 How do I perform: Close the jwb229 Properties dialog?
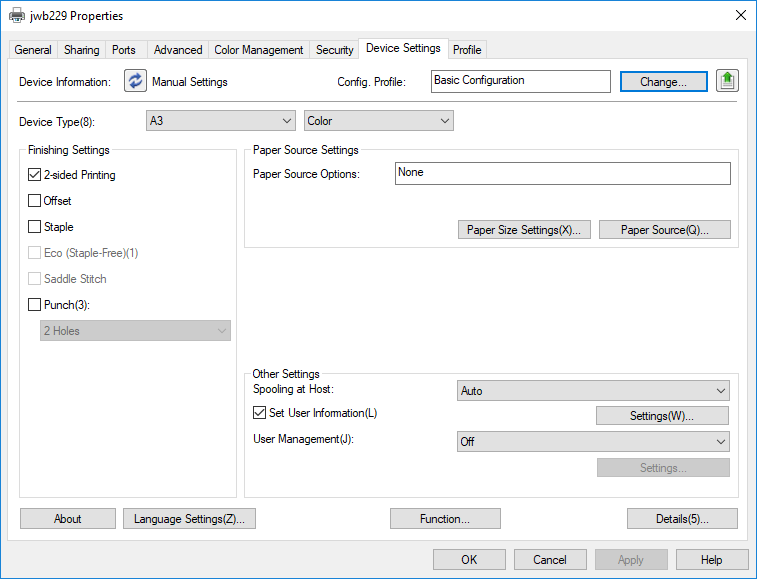[740, 15]
